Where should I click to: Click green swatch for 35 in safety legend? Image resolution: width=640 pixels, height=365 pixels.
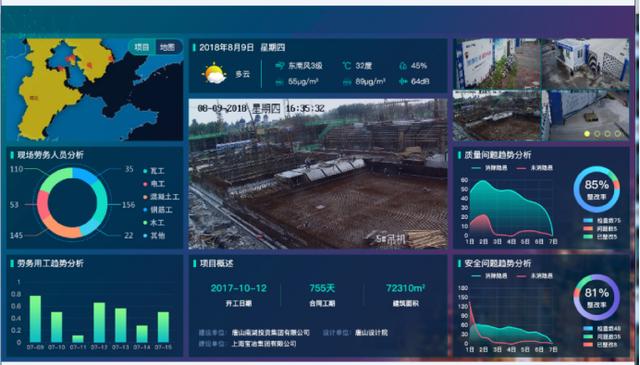click(588, 337)
